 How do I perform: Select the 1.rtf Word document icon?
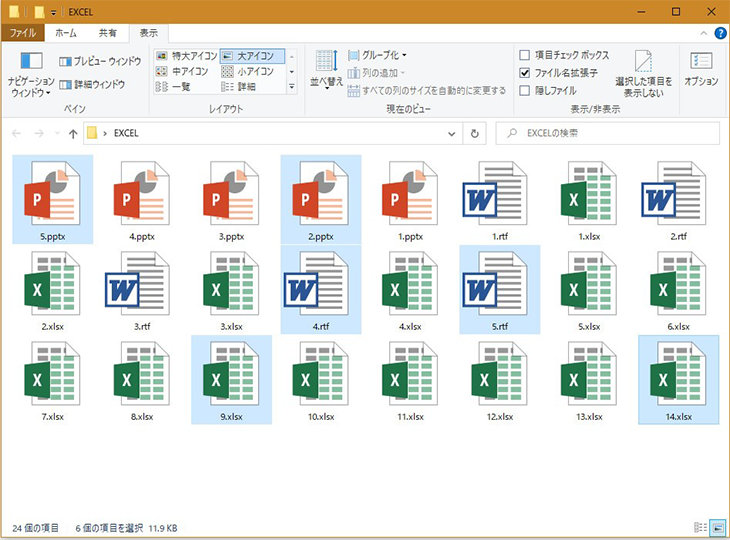click(x=495, y=193)
